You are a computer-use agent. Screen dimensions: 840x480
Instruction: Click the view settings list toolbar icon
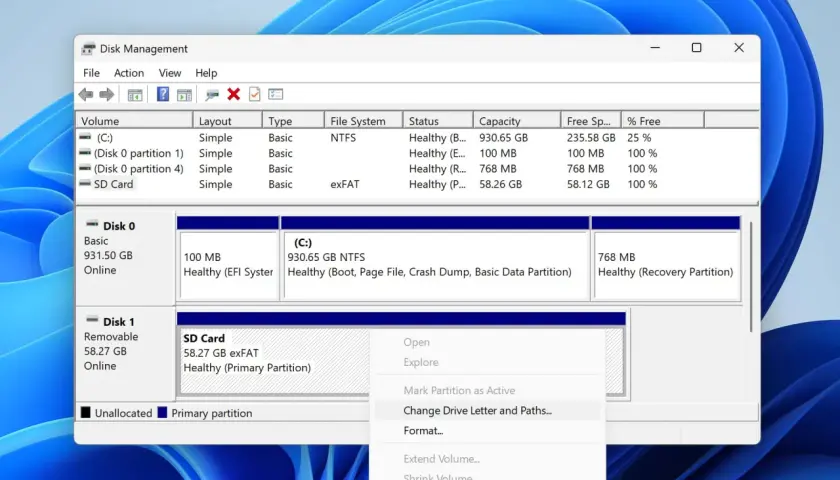coord(275,95)
